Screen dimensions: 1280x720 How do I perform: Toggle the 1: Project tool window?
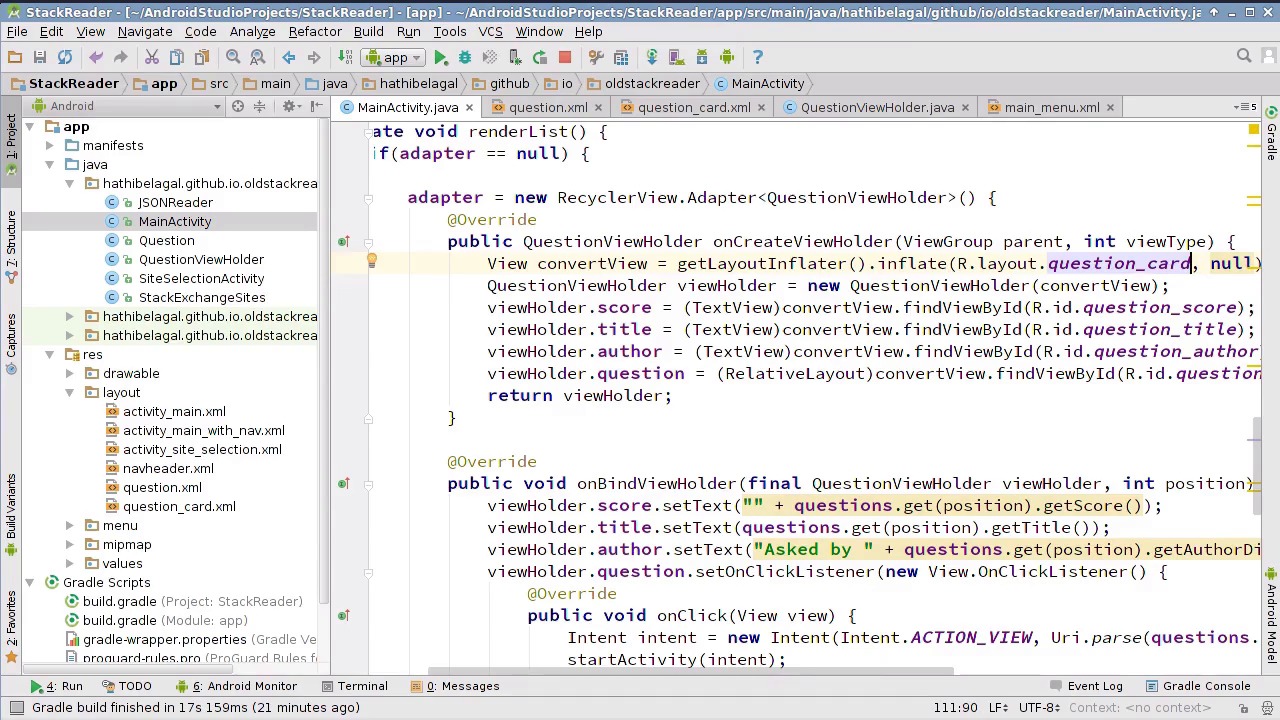click(11, 137)
